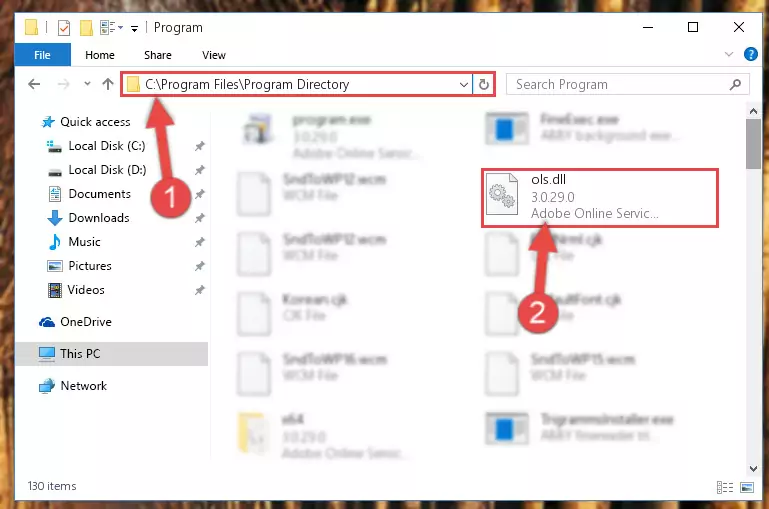Unpin Downloads using its pin icon

coord(200,218)
